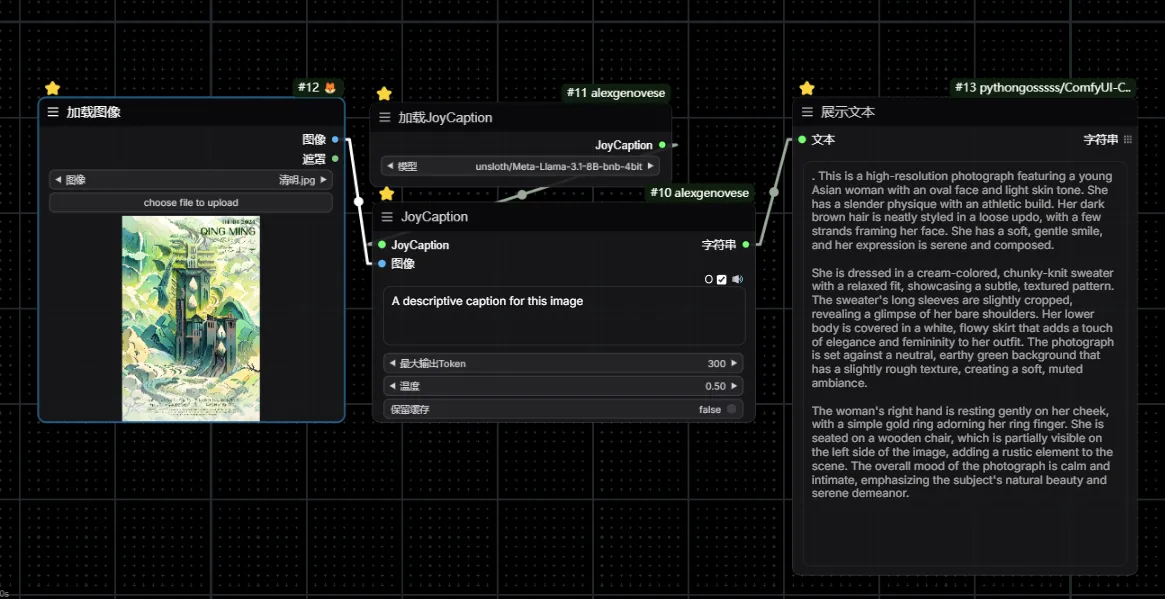The height and width of the screenshot is (599, 1165).
Task: Open the hamburger menu of the JoyCaption node
Action: tap(387, 216)
